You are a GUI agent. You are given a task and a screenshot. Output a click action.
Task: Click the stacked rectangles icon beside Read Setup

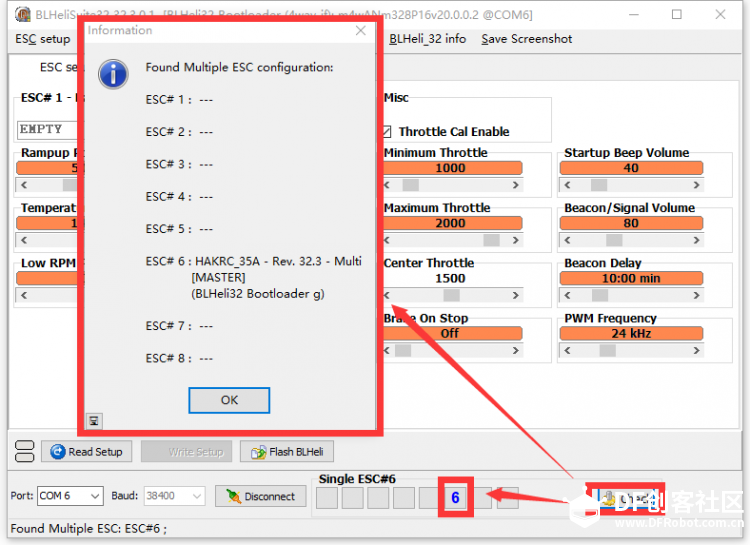click(24, 451)
